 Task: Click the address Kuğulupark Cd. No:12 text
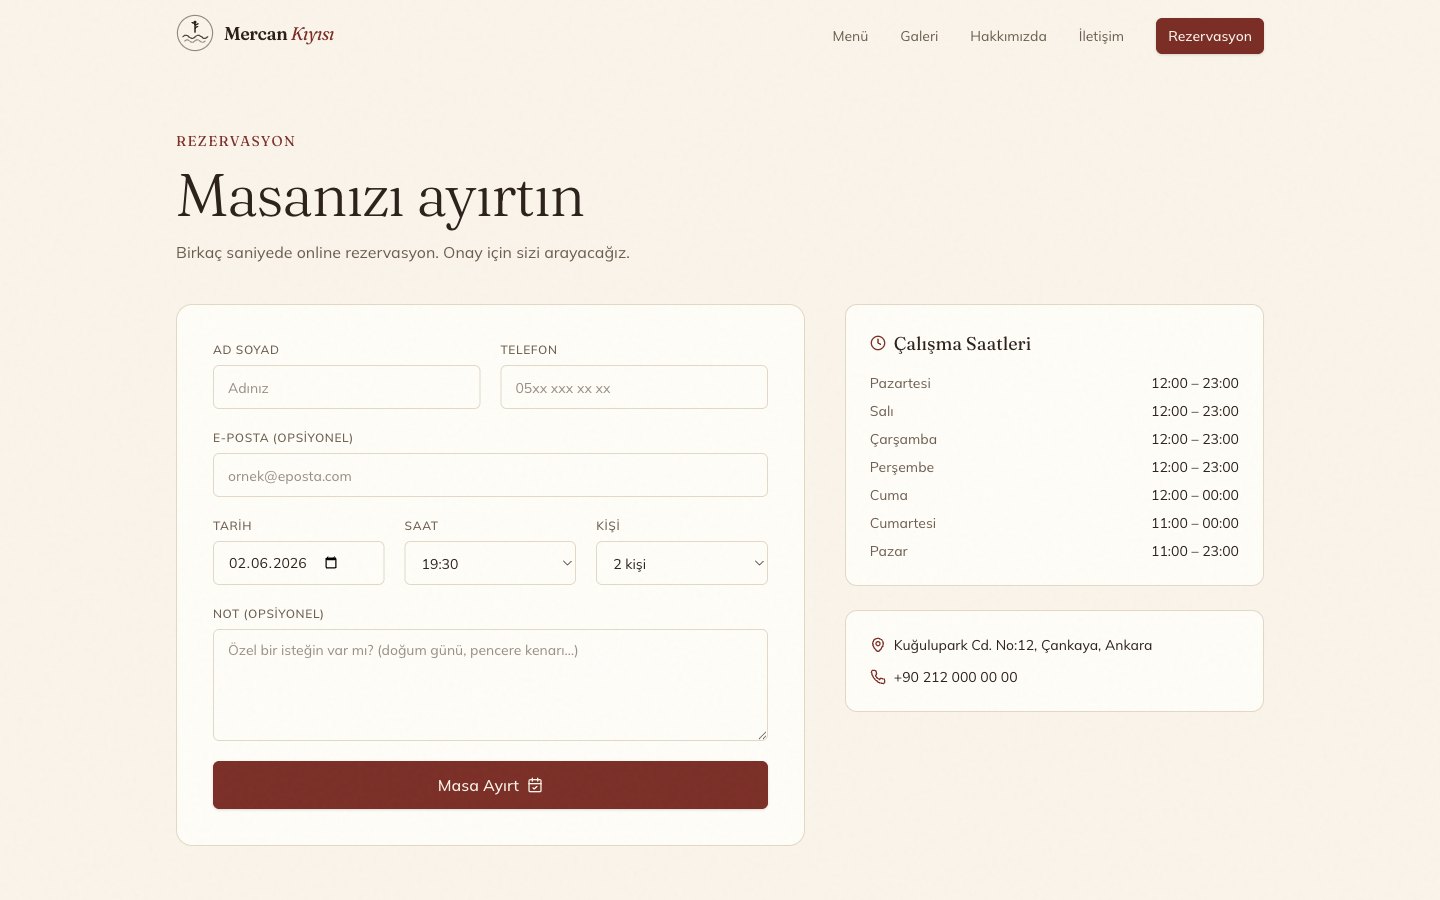click(1023, 645)
